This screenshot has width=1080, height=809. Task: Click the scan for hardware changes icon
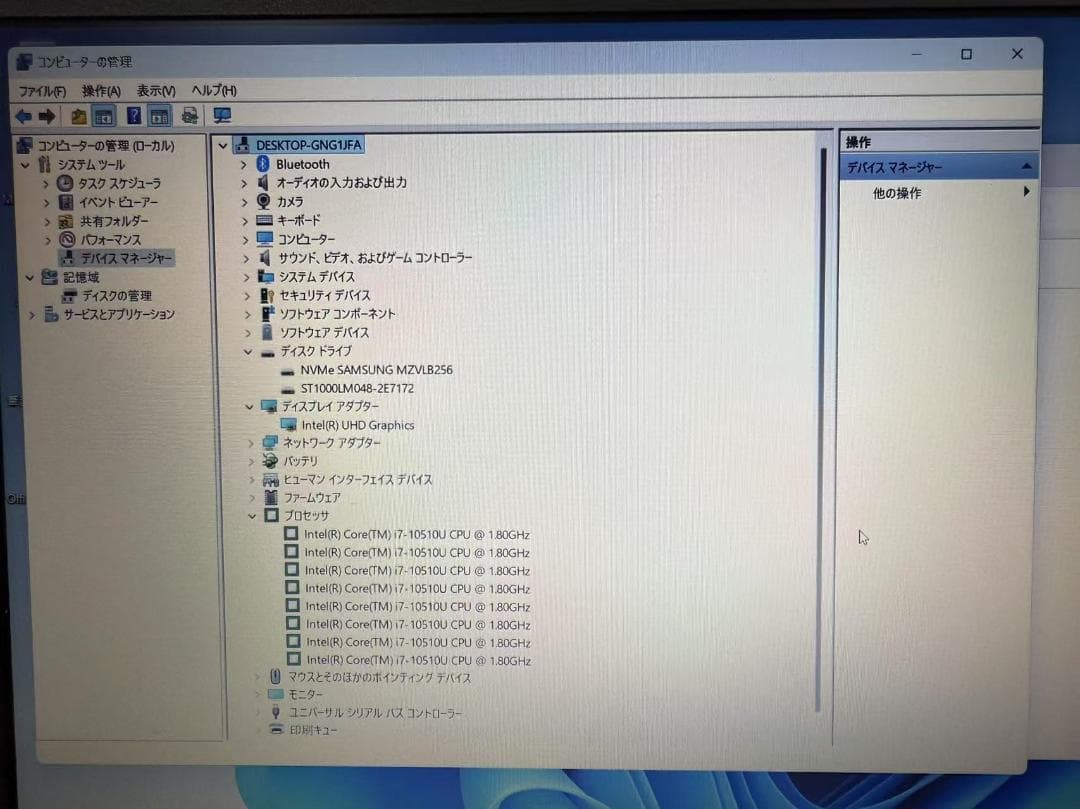point(222,115)
